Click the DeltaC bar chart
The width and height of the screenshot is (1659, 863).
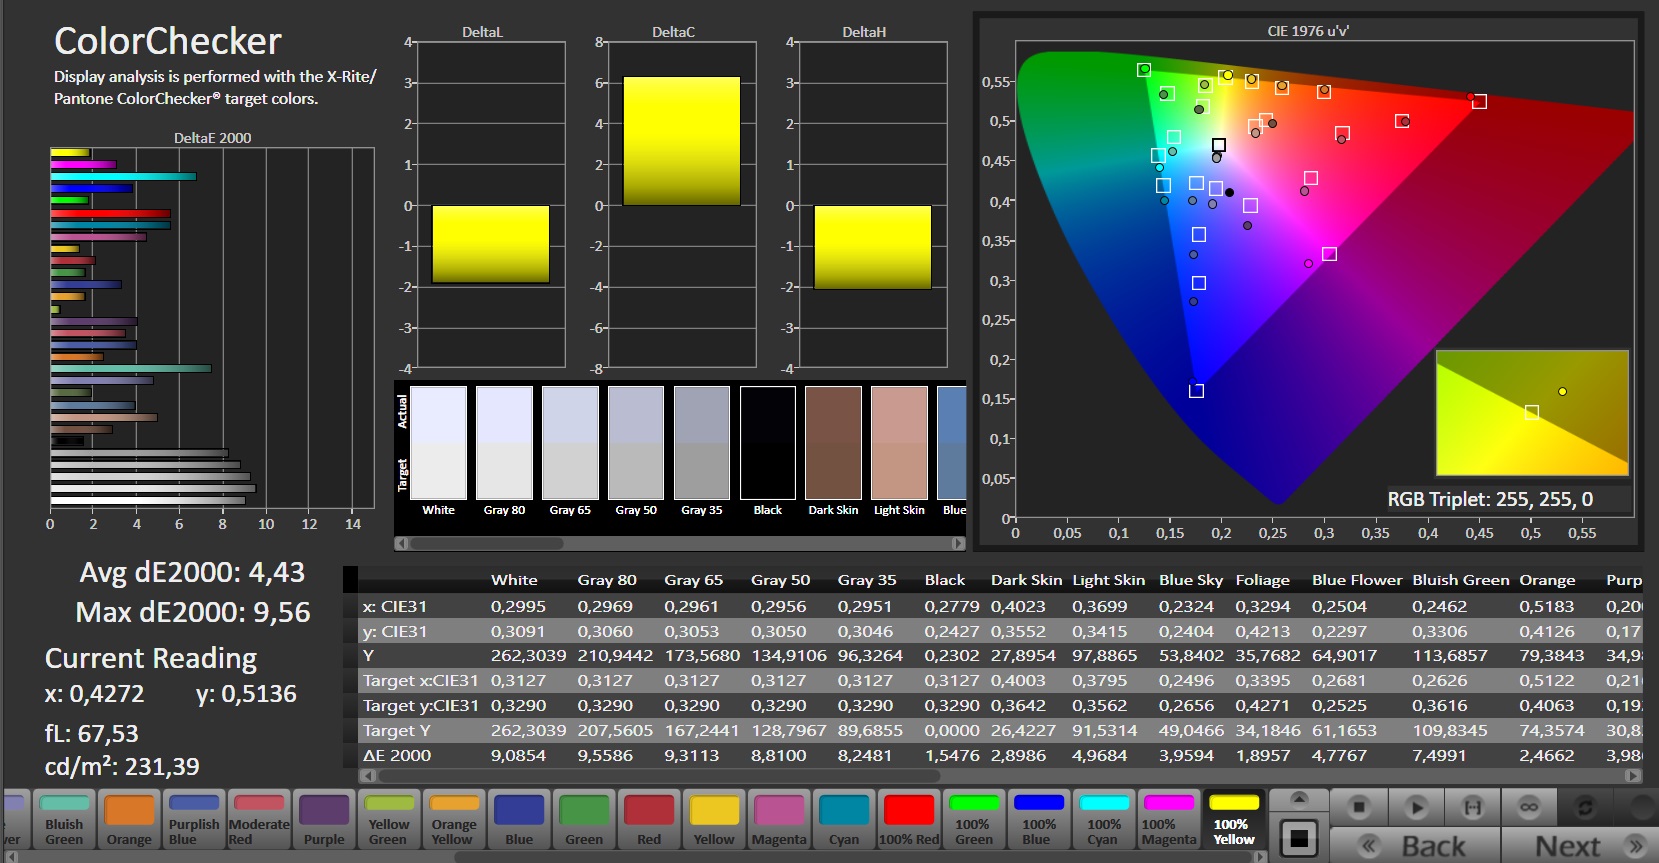pyautogui.click(x=682, y=206)
